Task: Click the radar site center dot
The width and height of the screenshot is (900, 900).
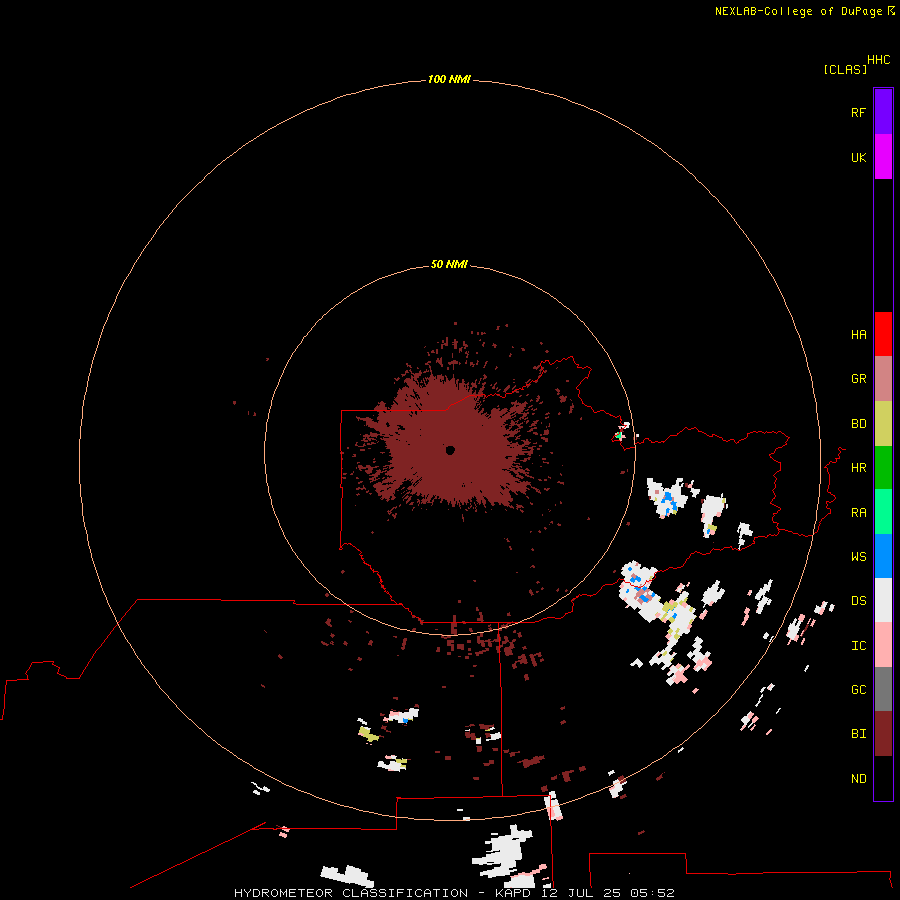Action: [451, 451]
